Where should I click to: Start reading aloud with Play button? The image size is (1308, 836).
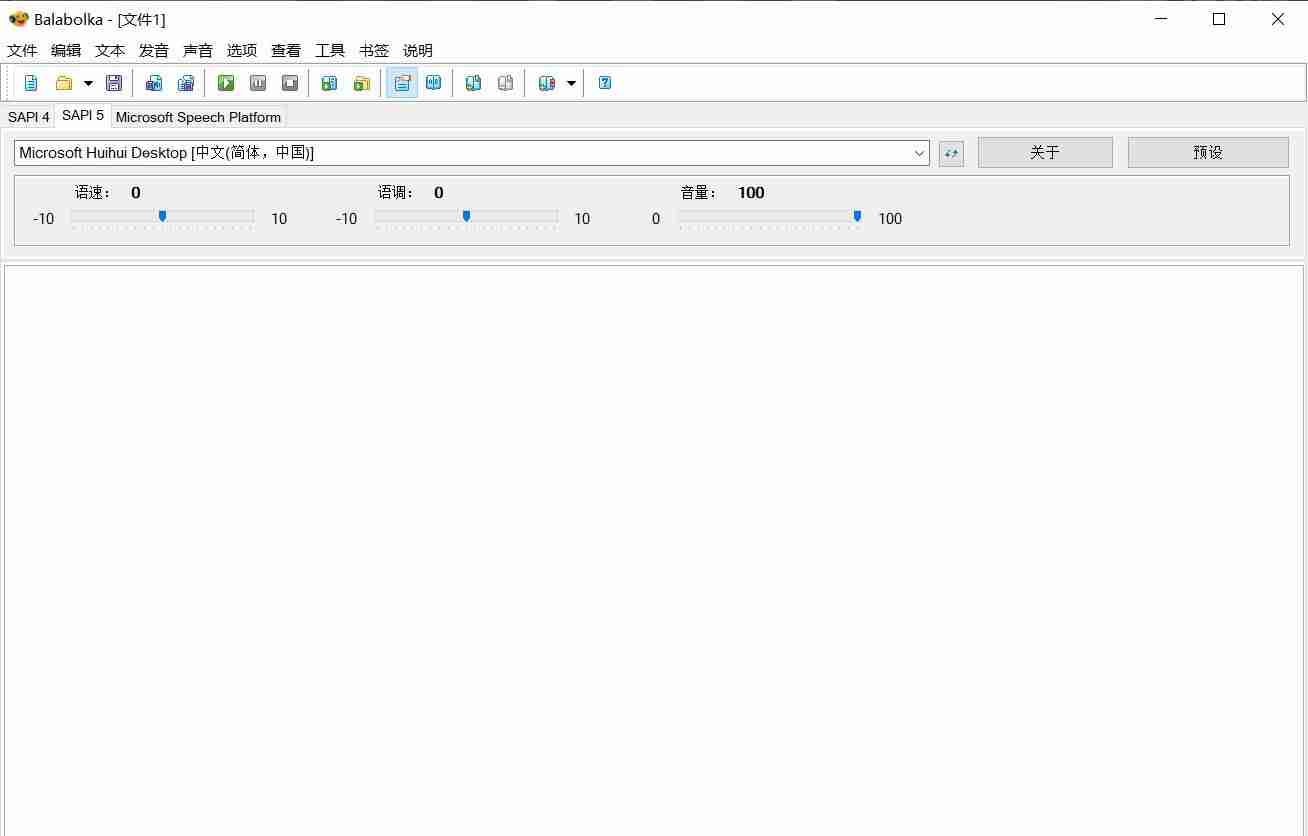click(x=226, y=83)
